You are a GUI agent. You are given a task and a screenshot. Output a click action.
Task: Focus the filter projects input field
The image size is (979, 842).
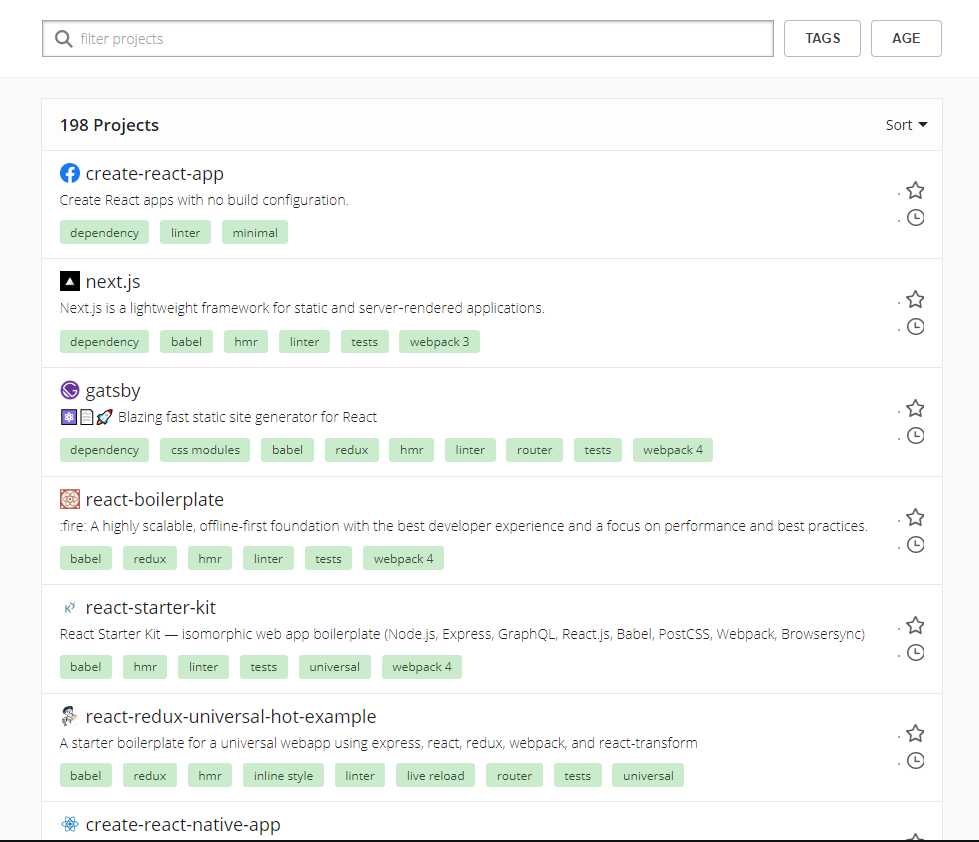click(x=408, y=39)
